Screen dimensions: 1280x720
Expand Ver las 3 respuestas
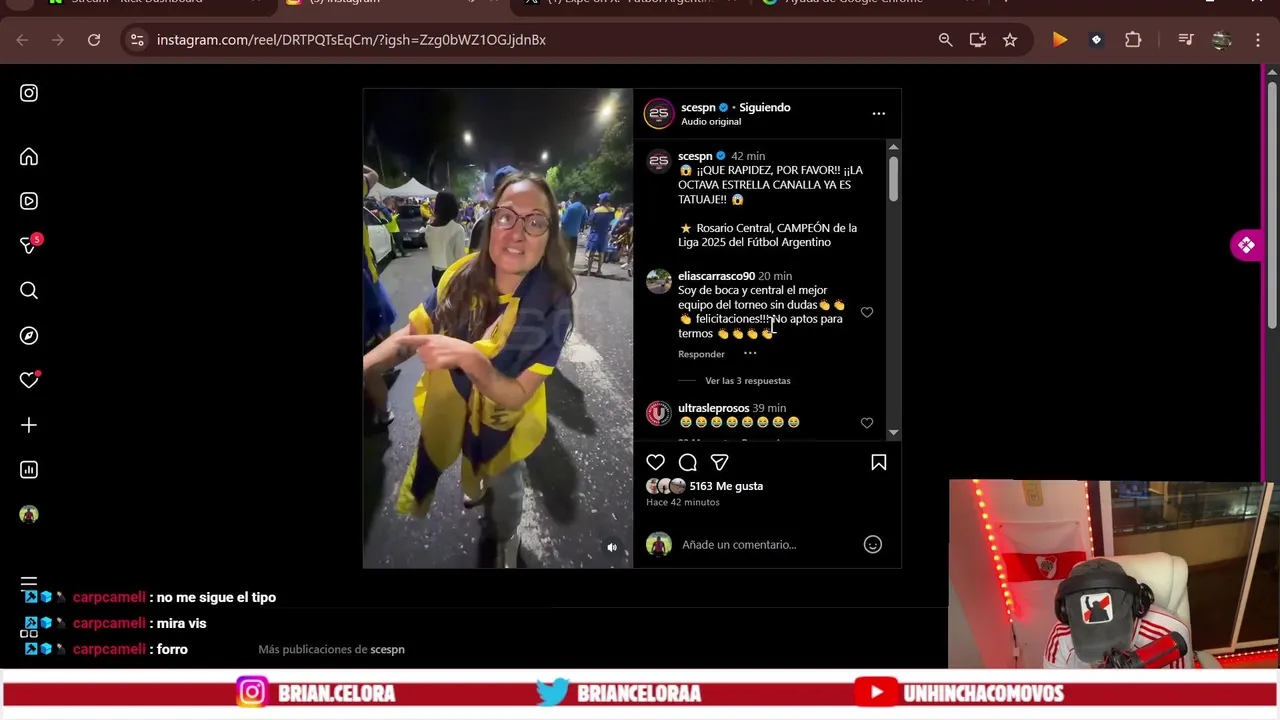coord(748,381)
